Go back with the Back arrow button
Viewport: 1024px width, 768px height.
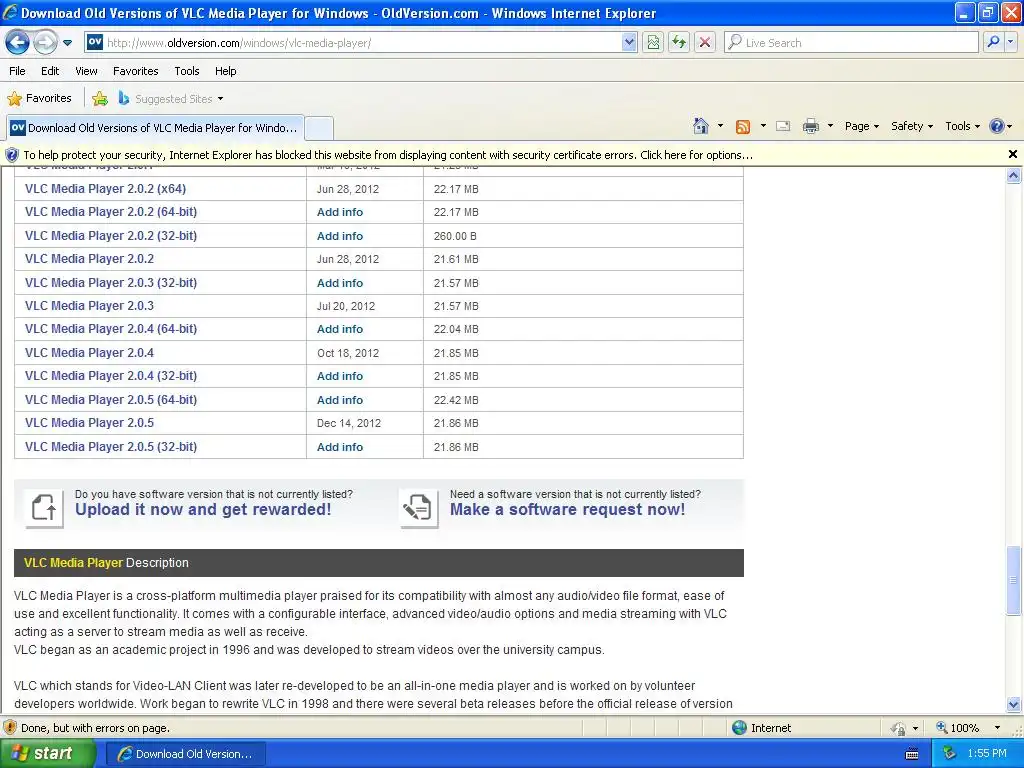tap(18, 42)
